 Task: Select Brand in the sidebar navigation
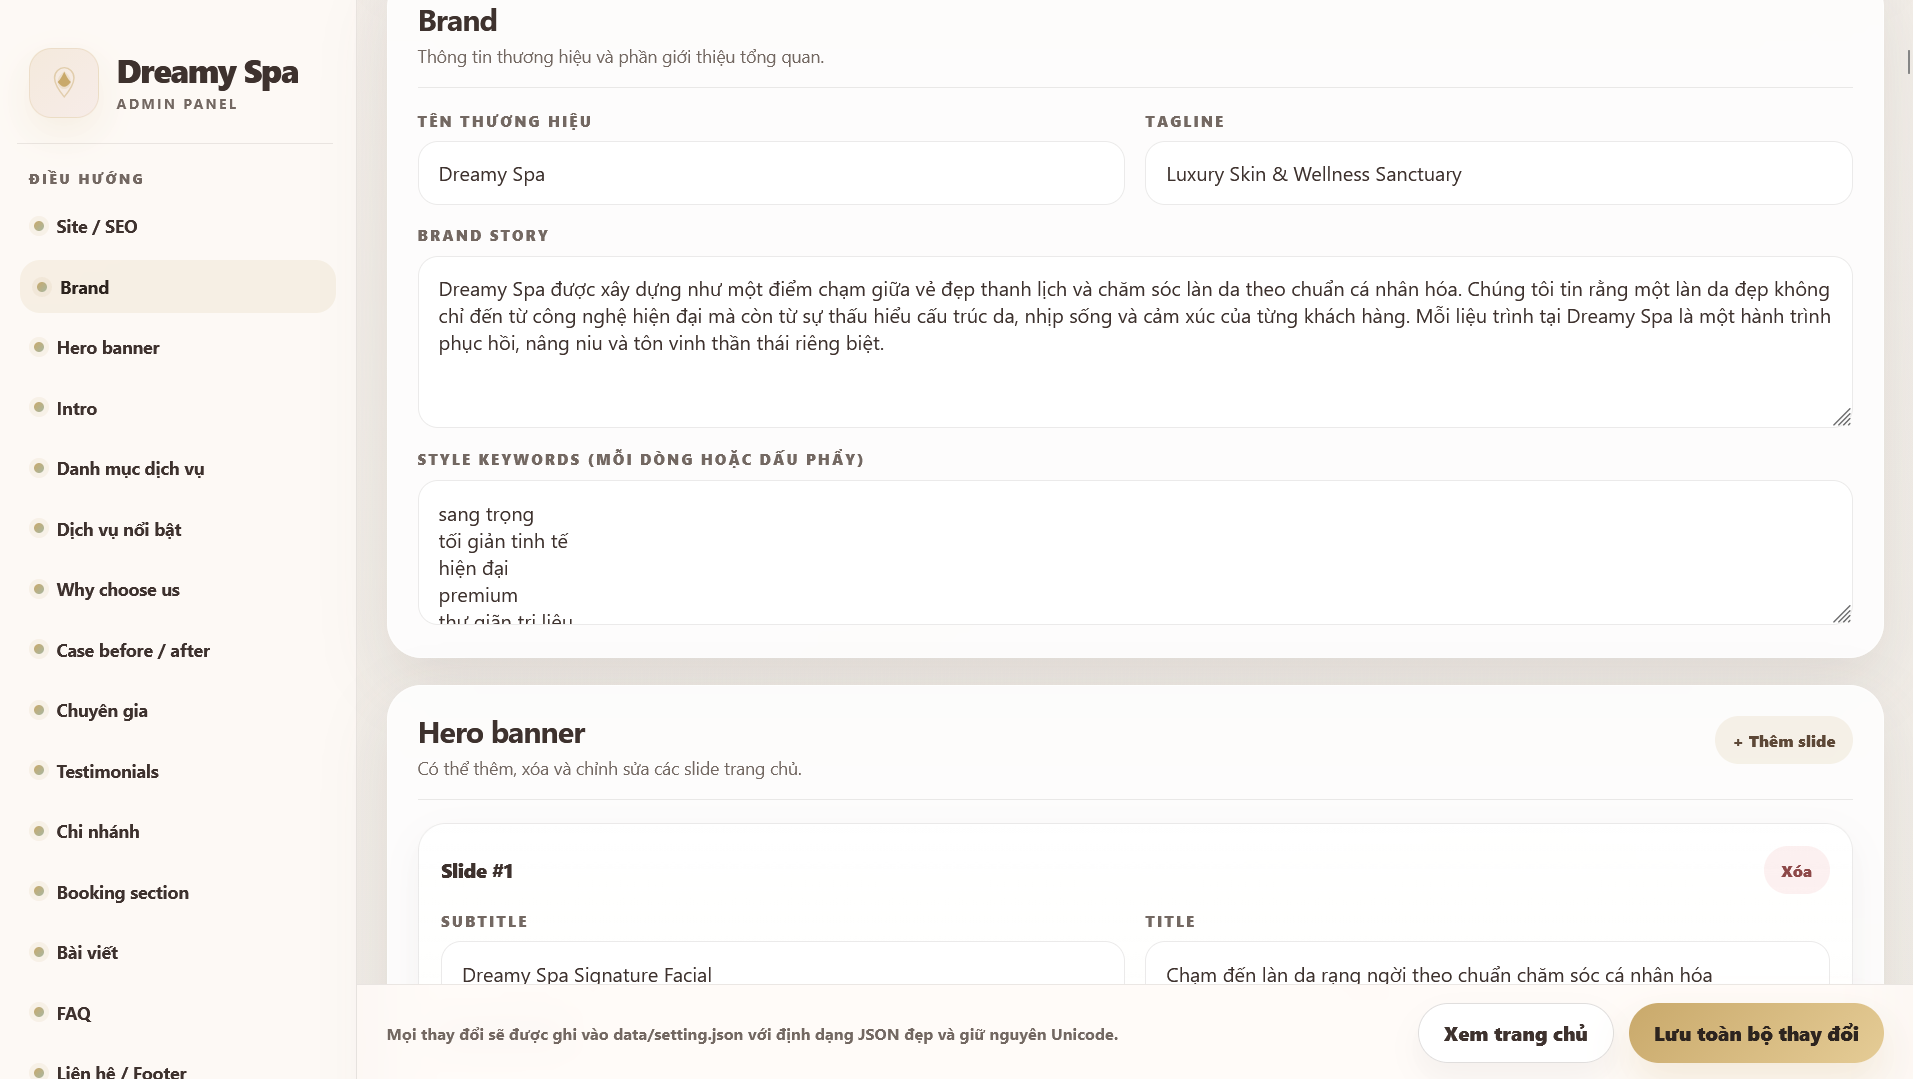coord(84,288)
